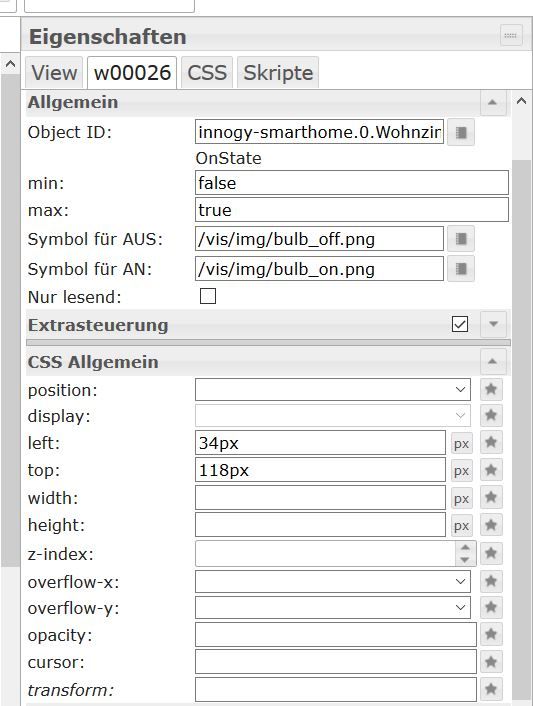
Task: Expand the Extrasteuerung section arrow
Action: point(493,324)
